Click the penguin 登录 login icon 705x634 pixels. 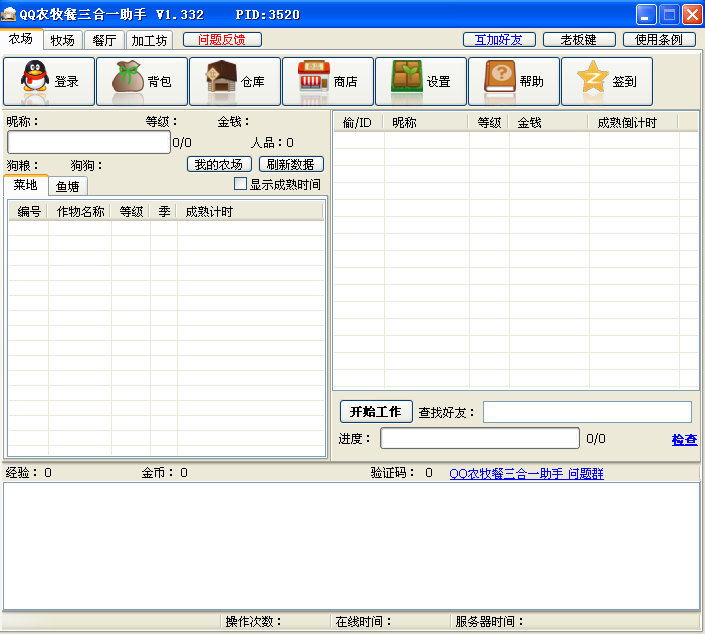pyautogui.click(x=36, y=81)
